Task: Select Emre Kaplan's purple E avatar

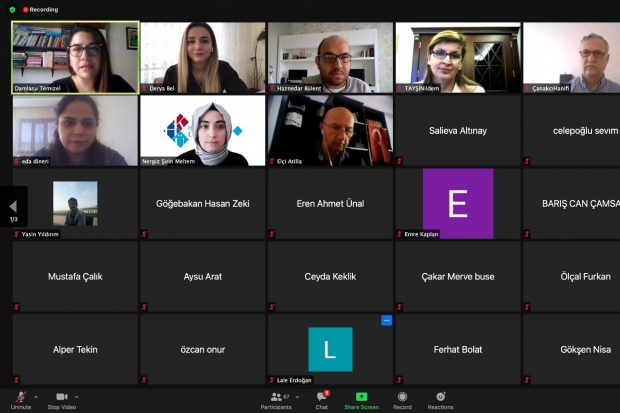Action: point(457,203)
